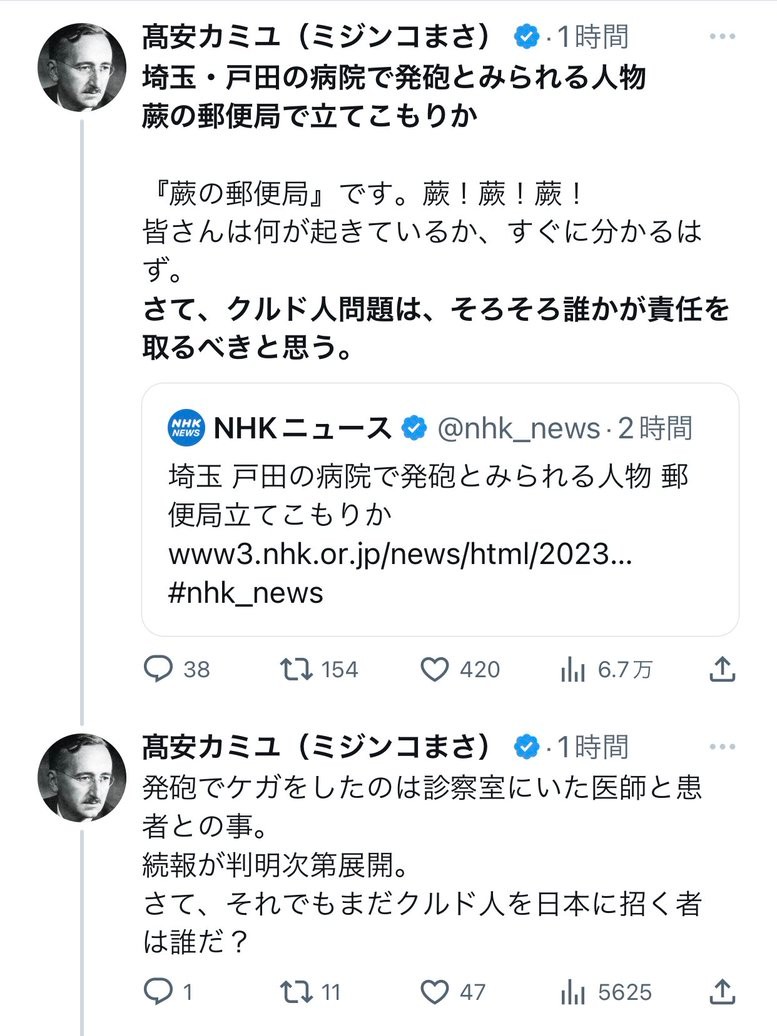Share the second tweet
Image resolution: width=777 pixels, height=1036 pixels.
(722, 990)
